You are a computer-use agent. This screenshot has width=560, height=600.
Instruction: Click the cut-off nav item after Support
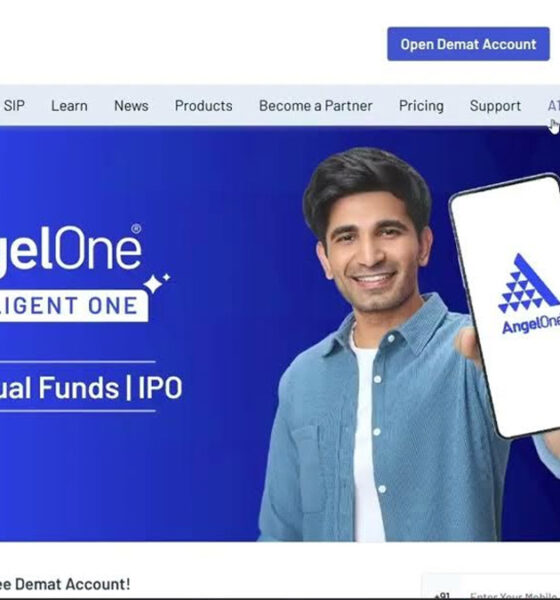pos(554,106)
